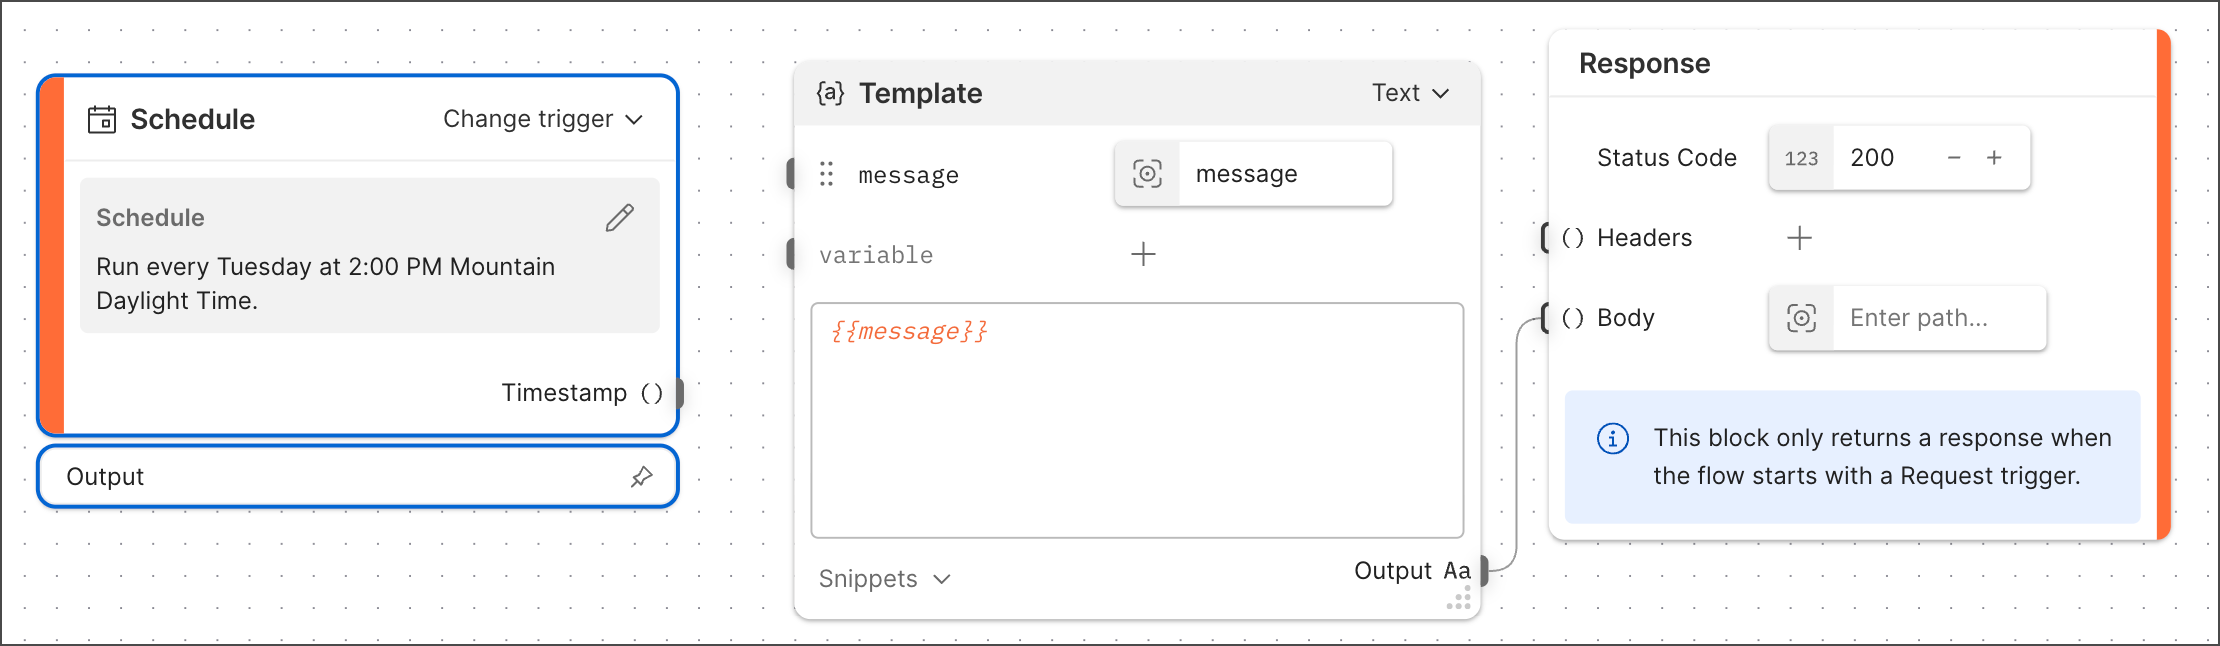Click the Body path picker icon
The height and width of the screenshot is (646, 2220).
click(1801, 318)
